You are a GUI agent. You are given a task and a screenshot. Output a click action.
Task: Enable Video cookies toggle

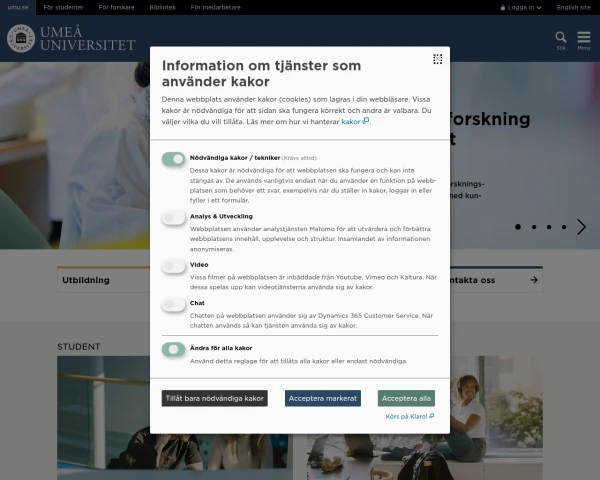pyautogui.click(x=173, y=266)
